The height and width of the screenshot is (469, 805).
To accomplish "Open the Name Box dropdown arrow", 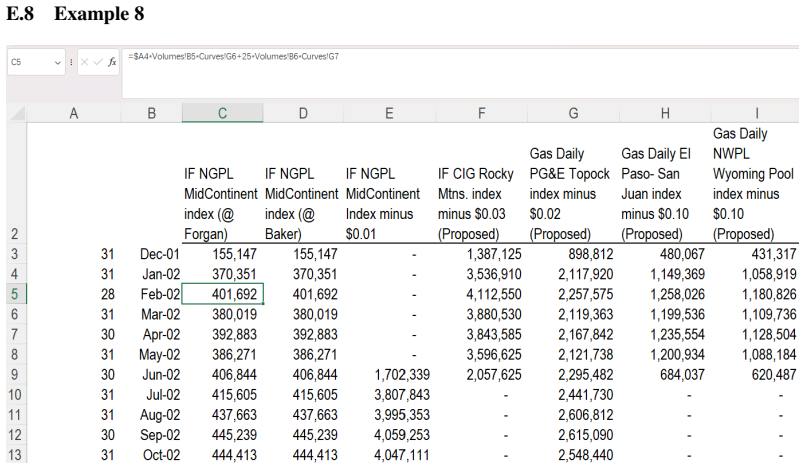I will click(x=58, y=63).
